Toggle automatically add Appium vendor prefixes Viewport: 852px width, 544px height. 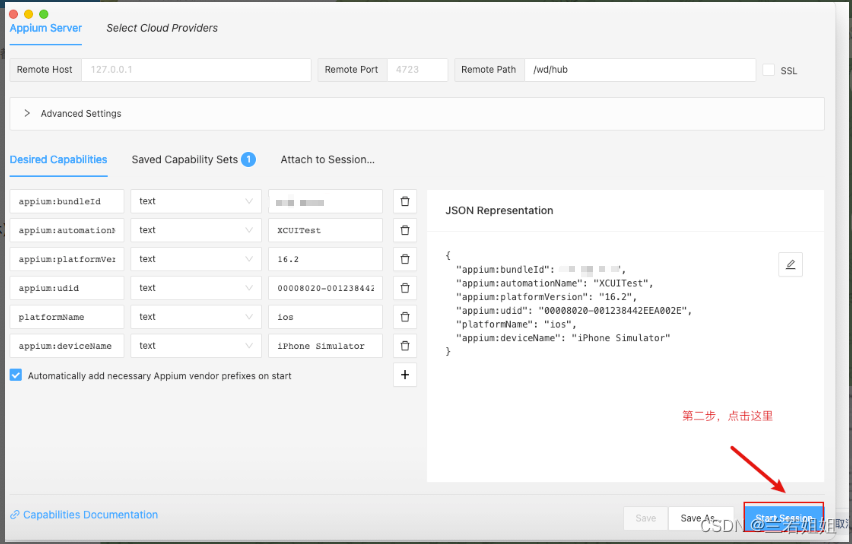click(16, 375)
